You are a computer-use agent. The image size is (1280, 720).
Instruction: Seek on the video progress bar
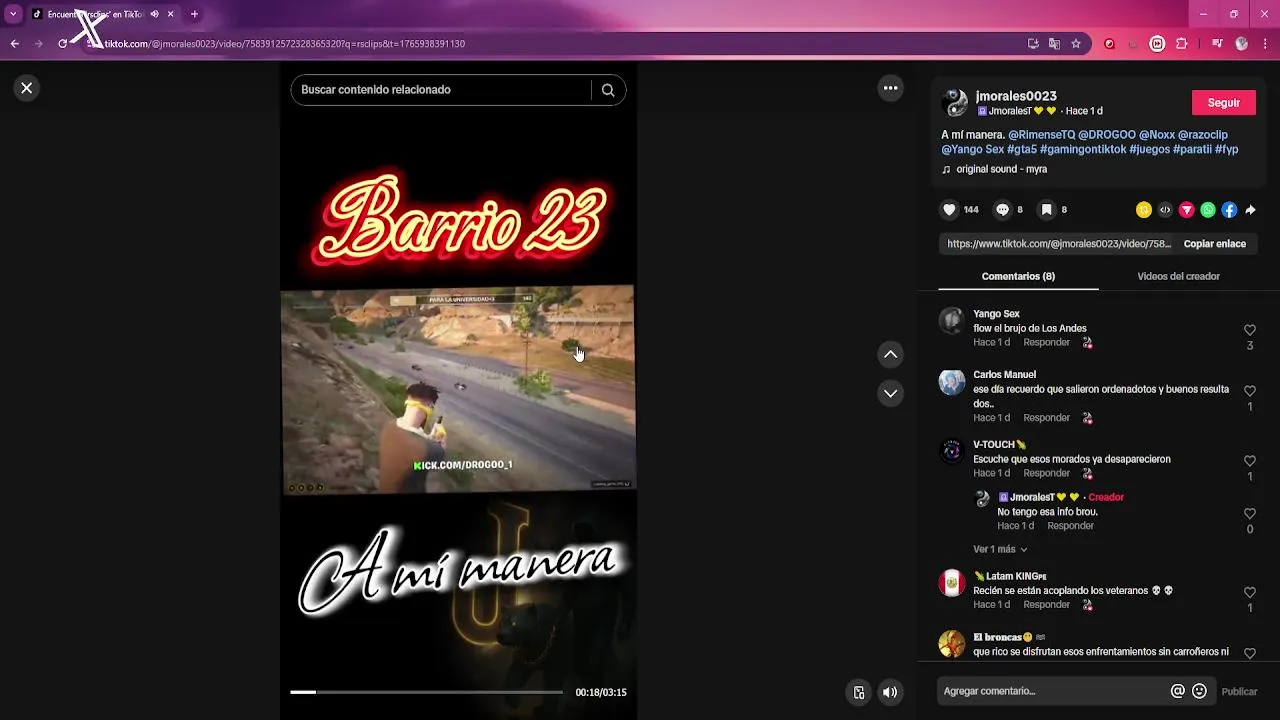(x=426, y=692)
